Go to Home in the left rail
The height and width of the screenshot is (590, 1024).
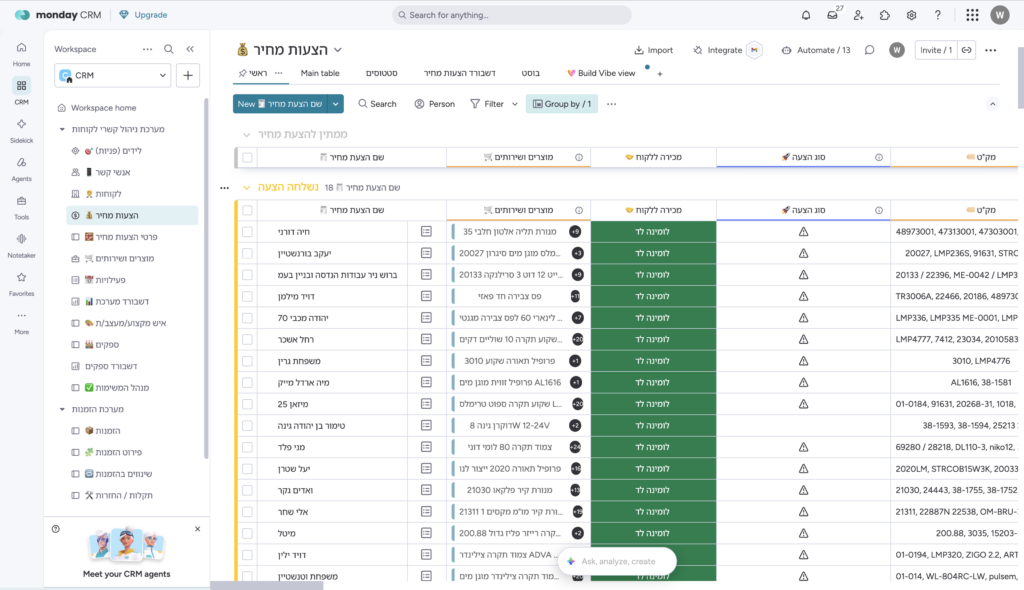tap(22, 54)
